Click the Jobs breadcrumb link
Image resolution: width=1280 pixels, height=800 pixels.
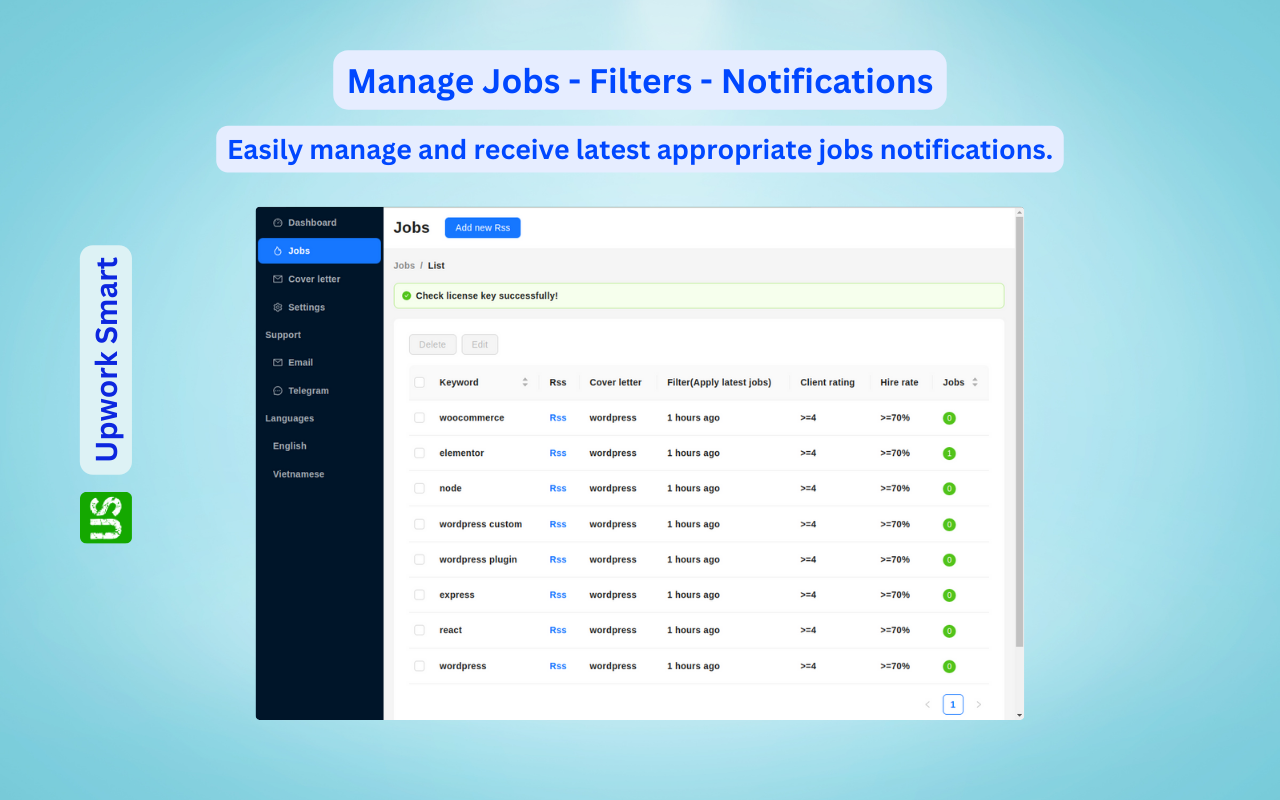coord(404,266)
